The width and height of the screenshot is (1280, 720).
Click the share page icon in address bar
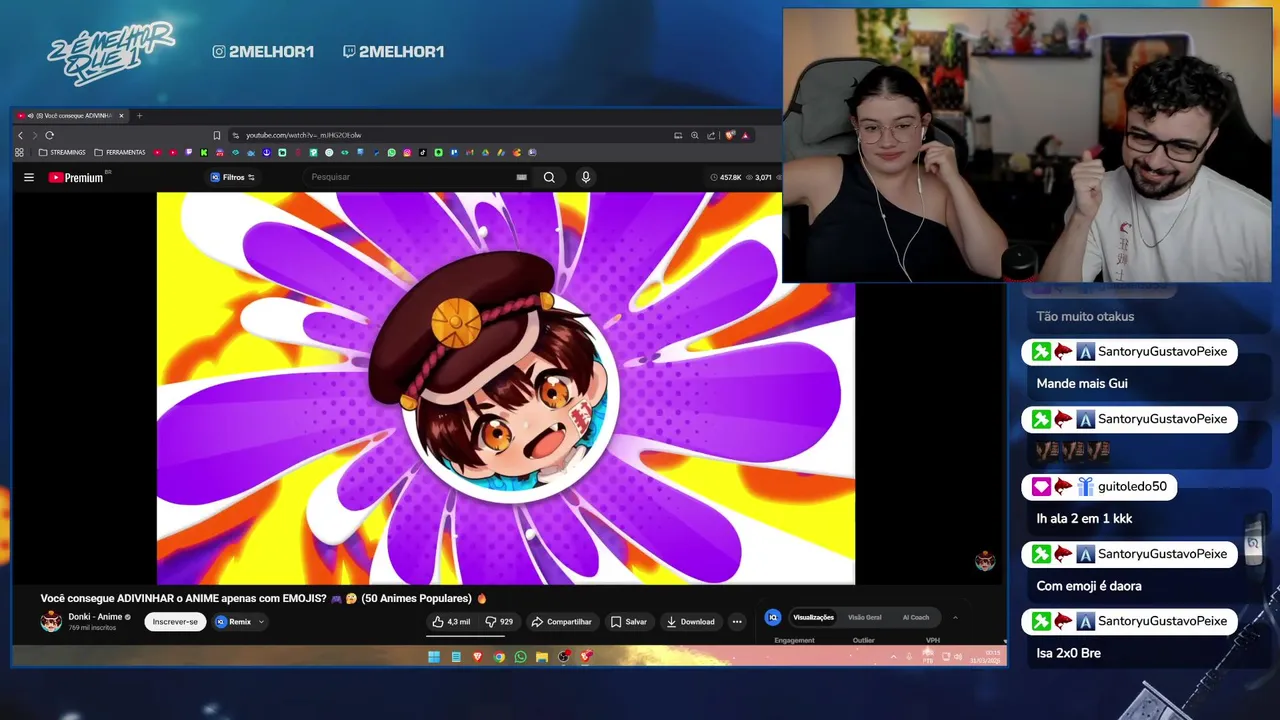tap(711, 135)
